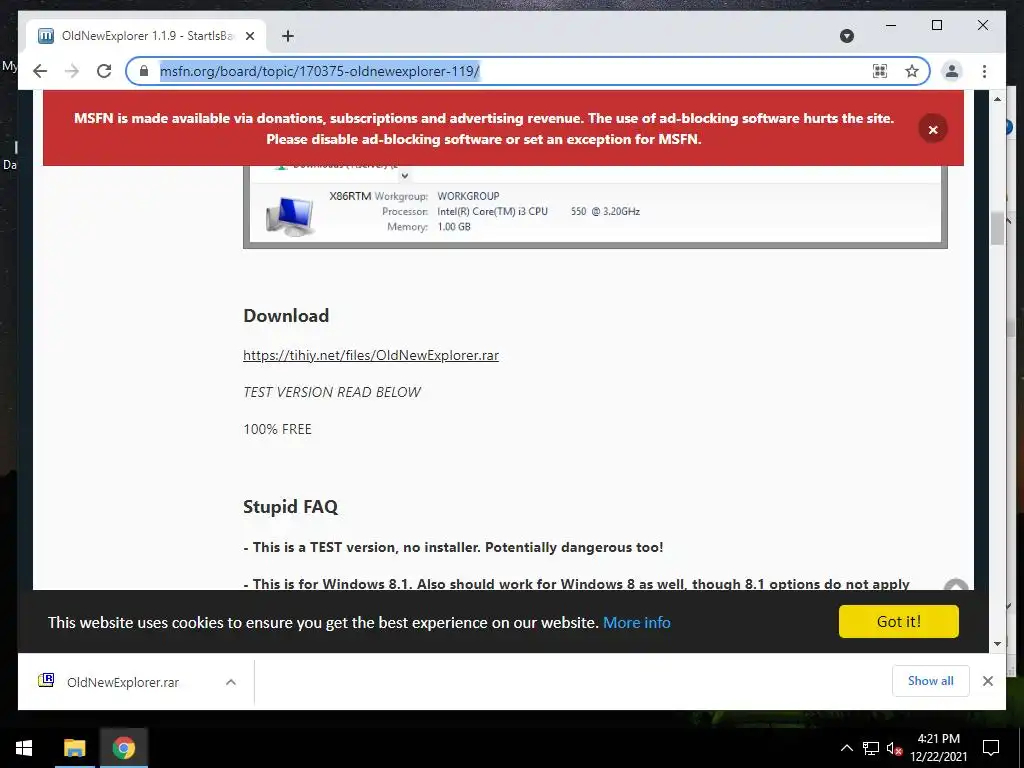Click the MSFN favicon on the tab
The height and width of the screenshot is (768, 1024).
pyautogui.click(x=46, y=36)
